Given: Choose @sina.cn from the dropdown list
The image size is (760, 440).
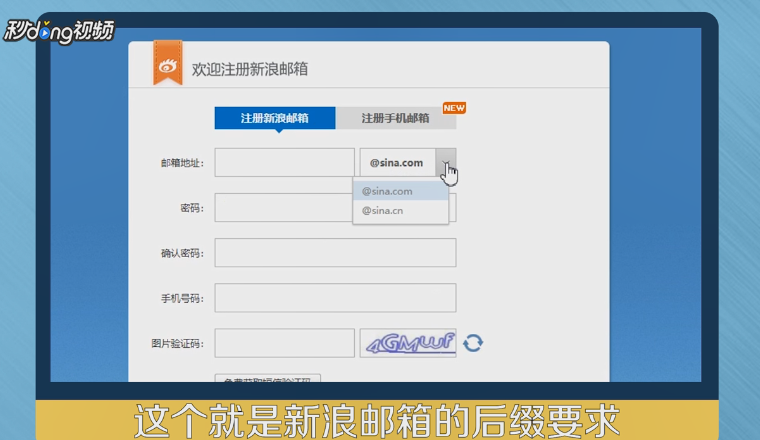Looking at the screenshot, I should 400,210.
